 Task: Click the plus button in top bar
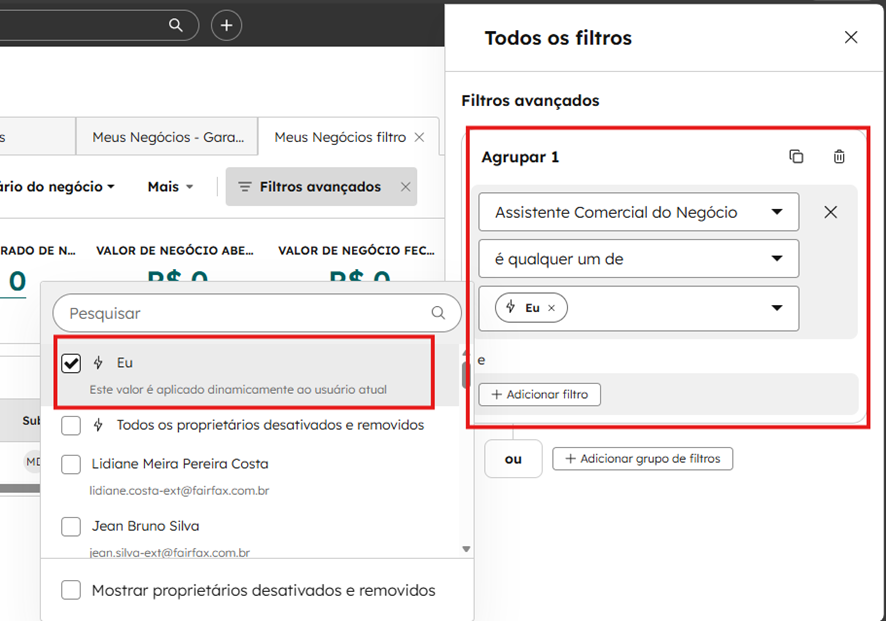226,25
